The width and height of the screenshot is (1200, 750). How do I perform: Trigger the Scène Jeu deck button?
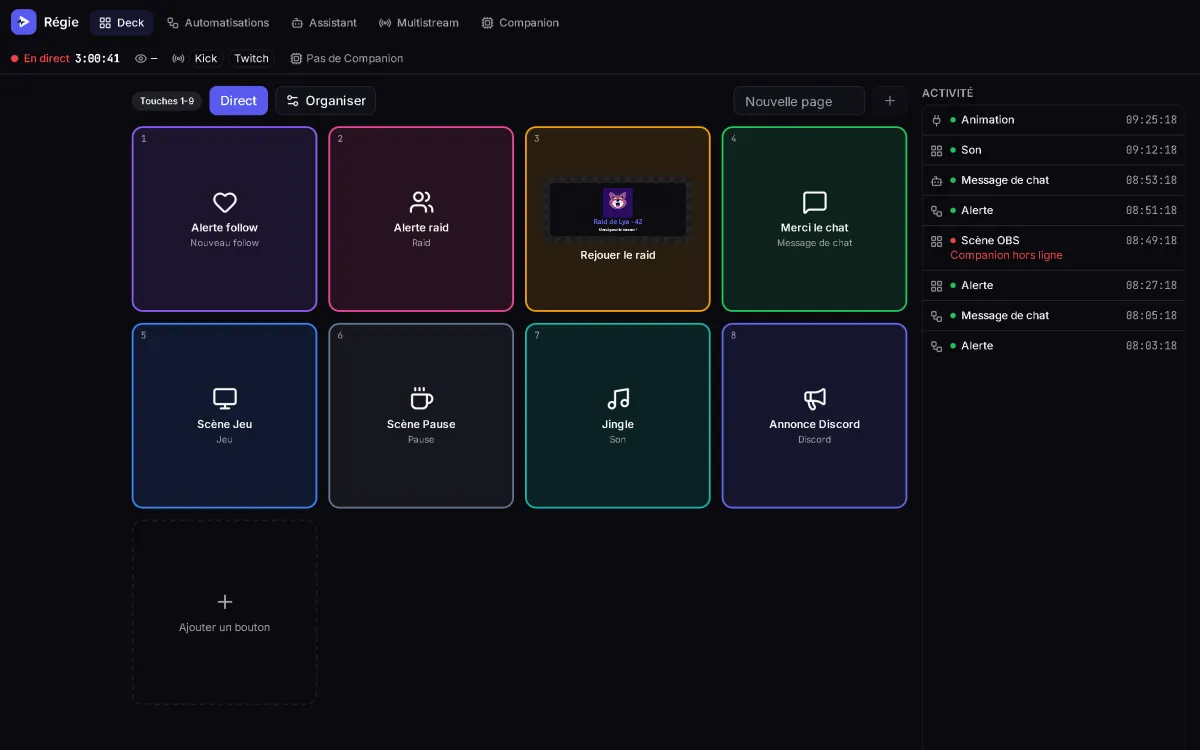[x=225, y=416]
